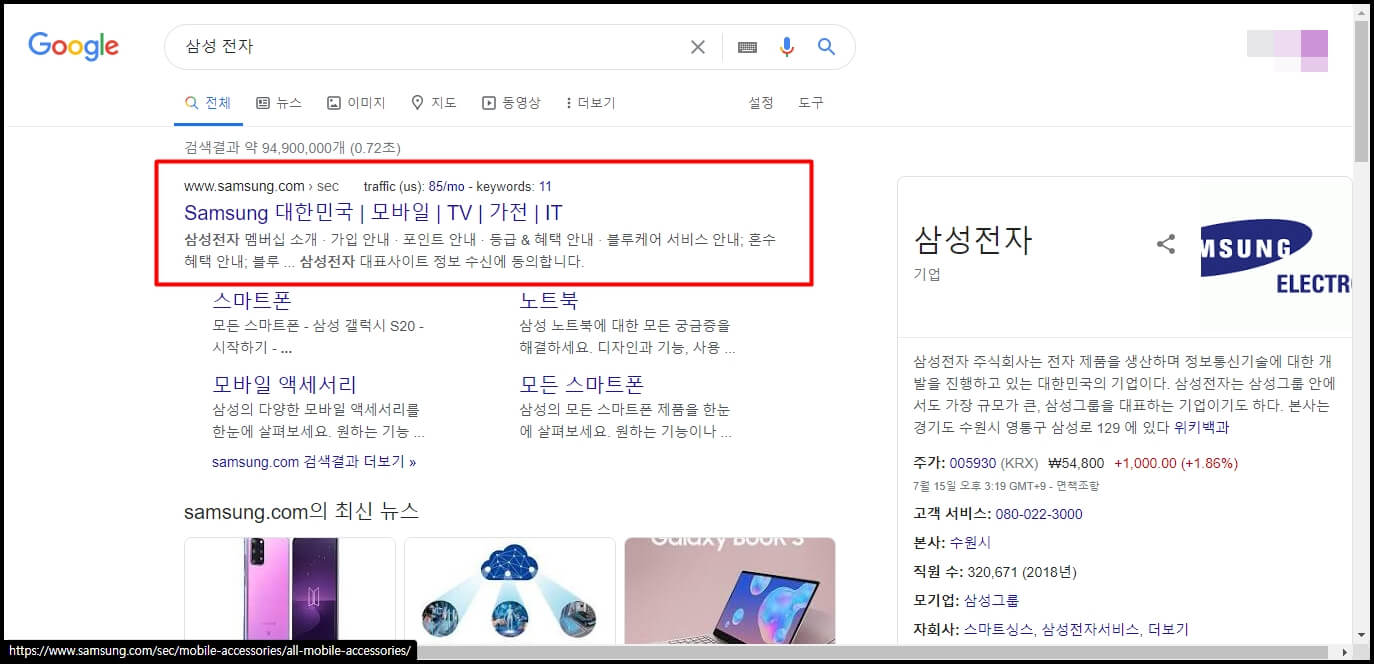Clear the search box with X icon
This screenshot has width=1374, height=664.
click(x=698, y=47)
